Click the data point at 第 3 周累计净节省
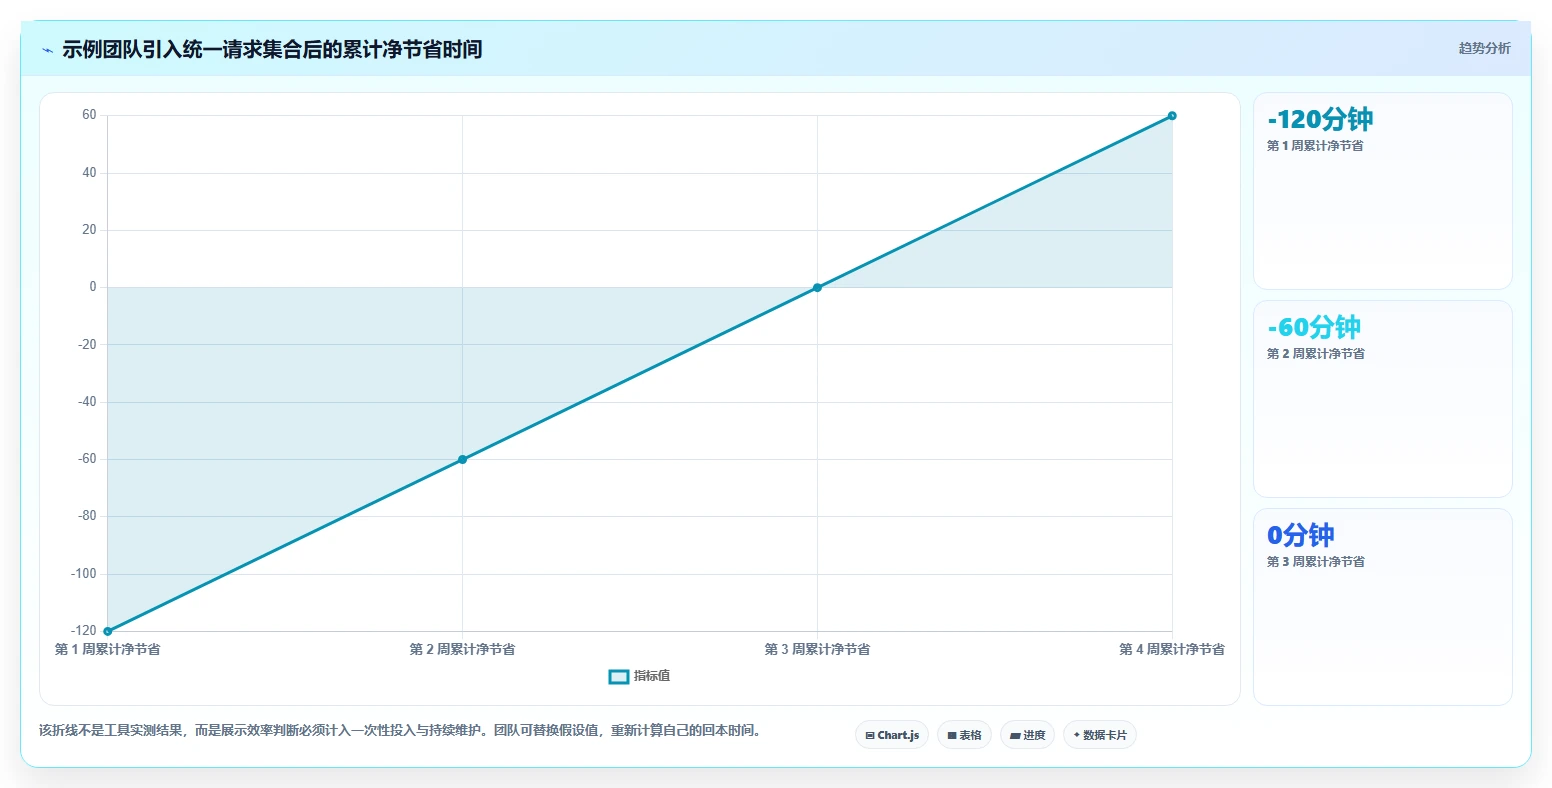Viewport: 1552px width, 788px height. point(817,287)
